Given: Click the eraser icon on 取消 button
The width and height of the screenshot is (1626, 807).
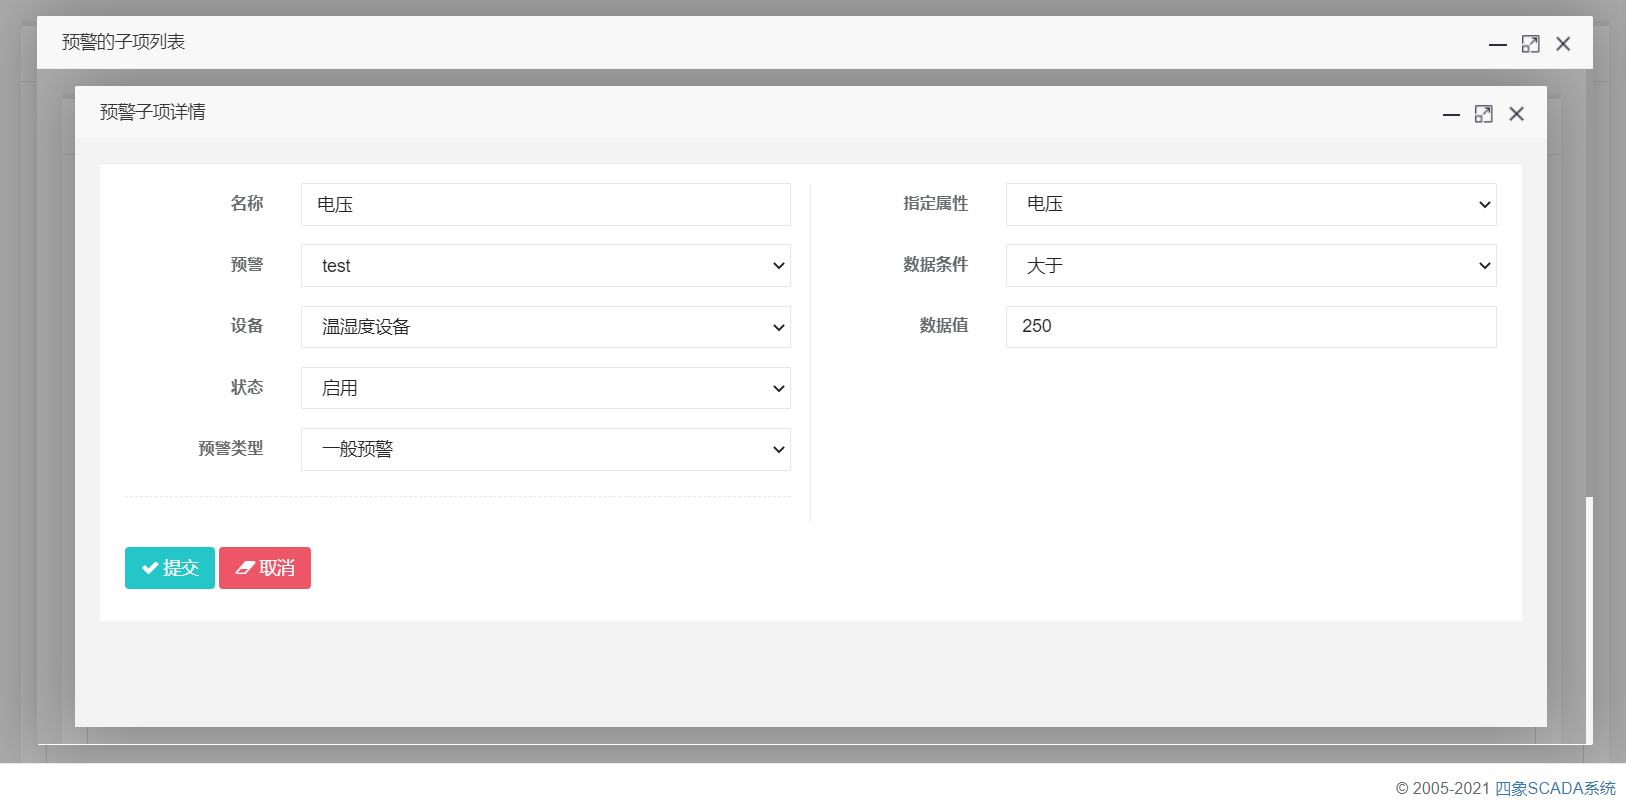Looking at the screenshot, I should [x=244, y=568].
